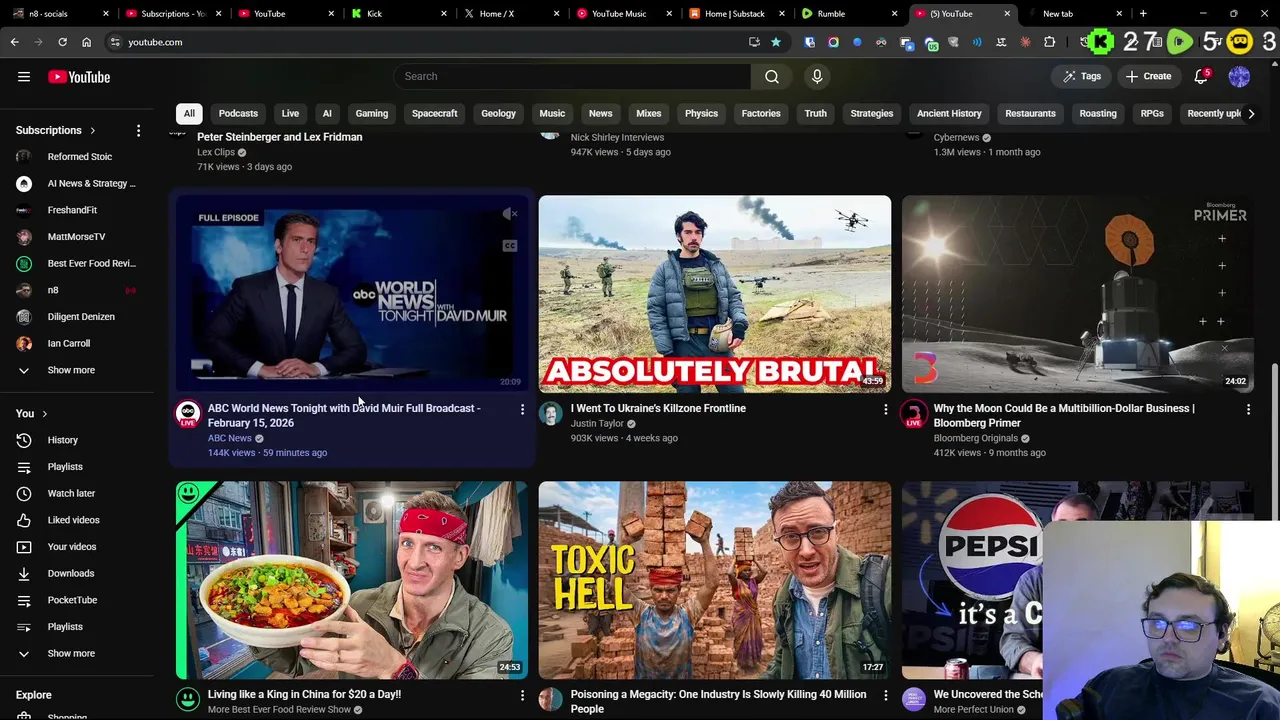Image resolution: width=1280 pixels, height=720 pixels.
Task: Click the ABC News channel avatar
Action: point(188,414)
